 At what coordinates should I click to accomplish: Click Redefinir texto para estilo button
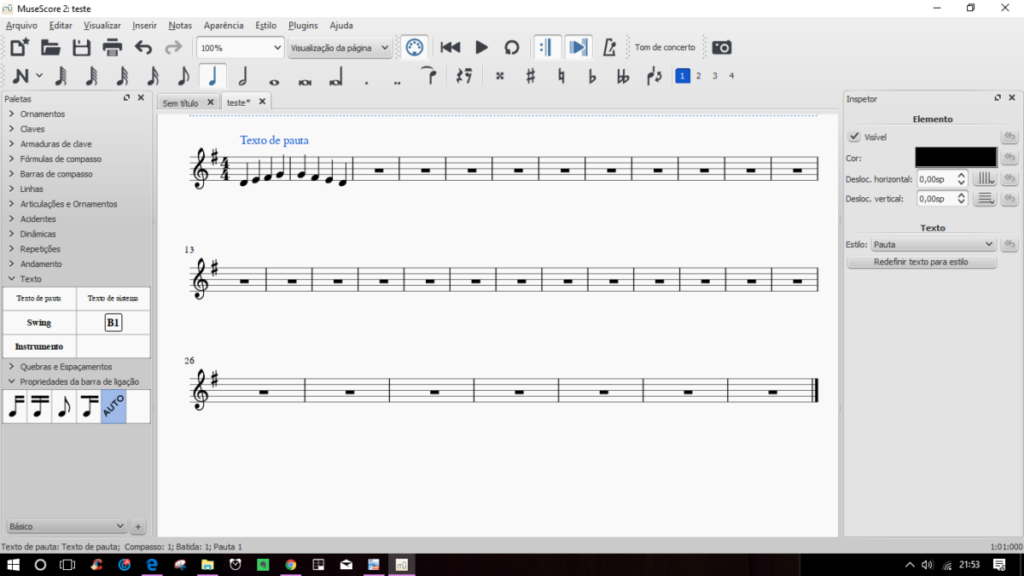(921, 262)
